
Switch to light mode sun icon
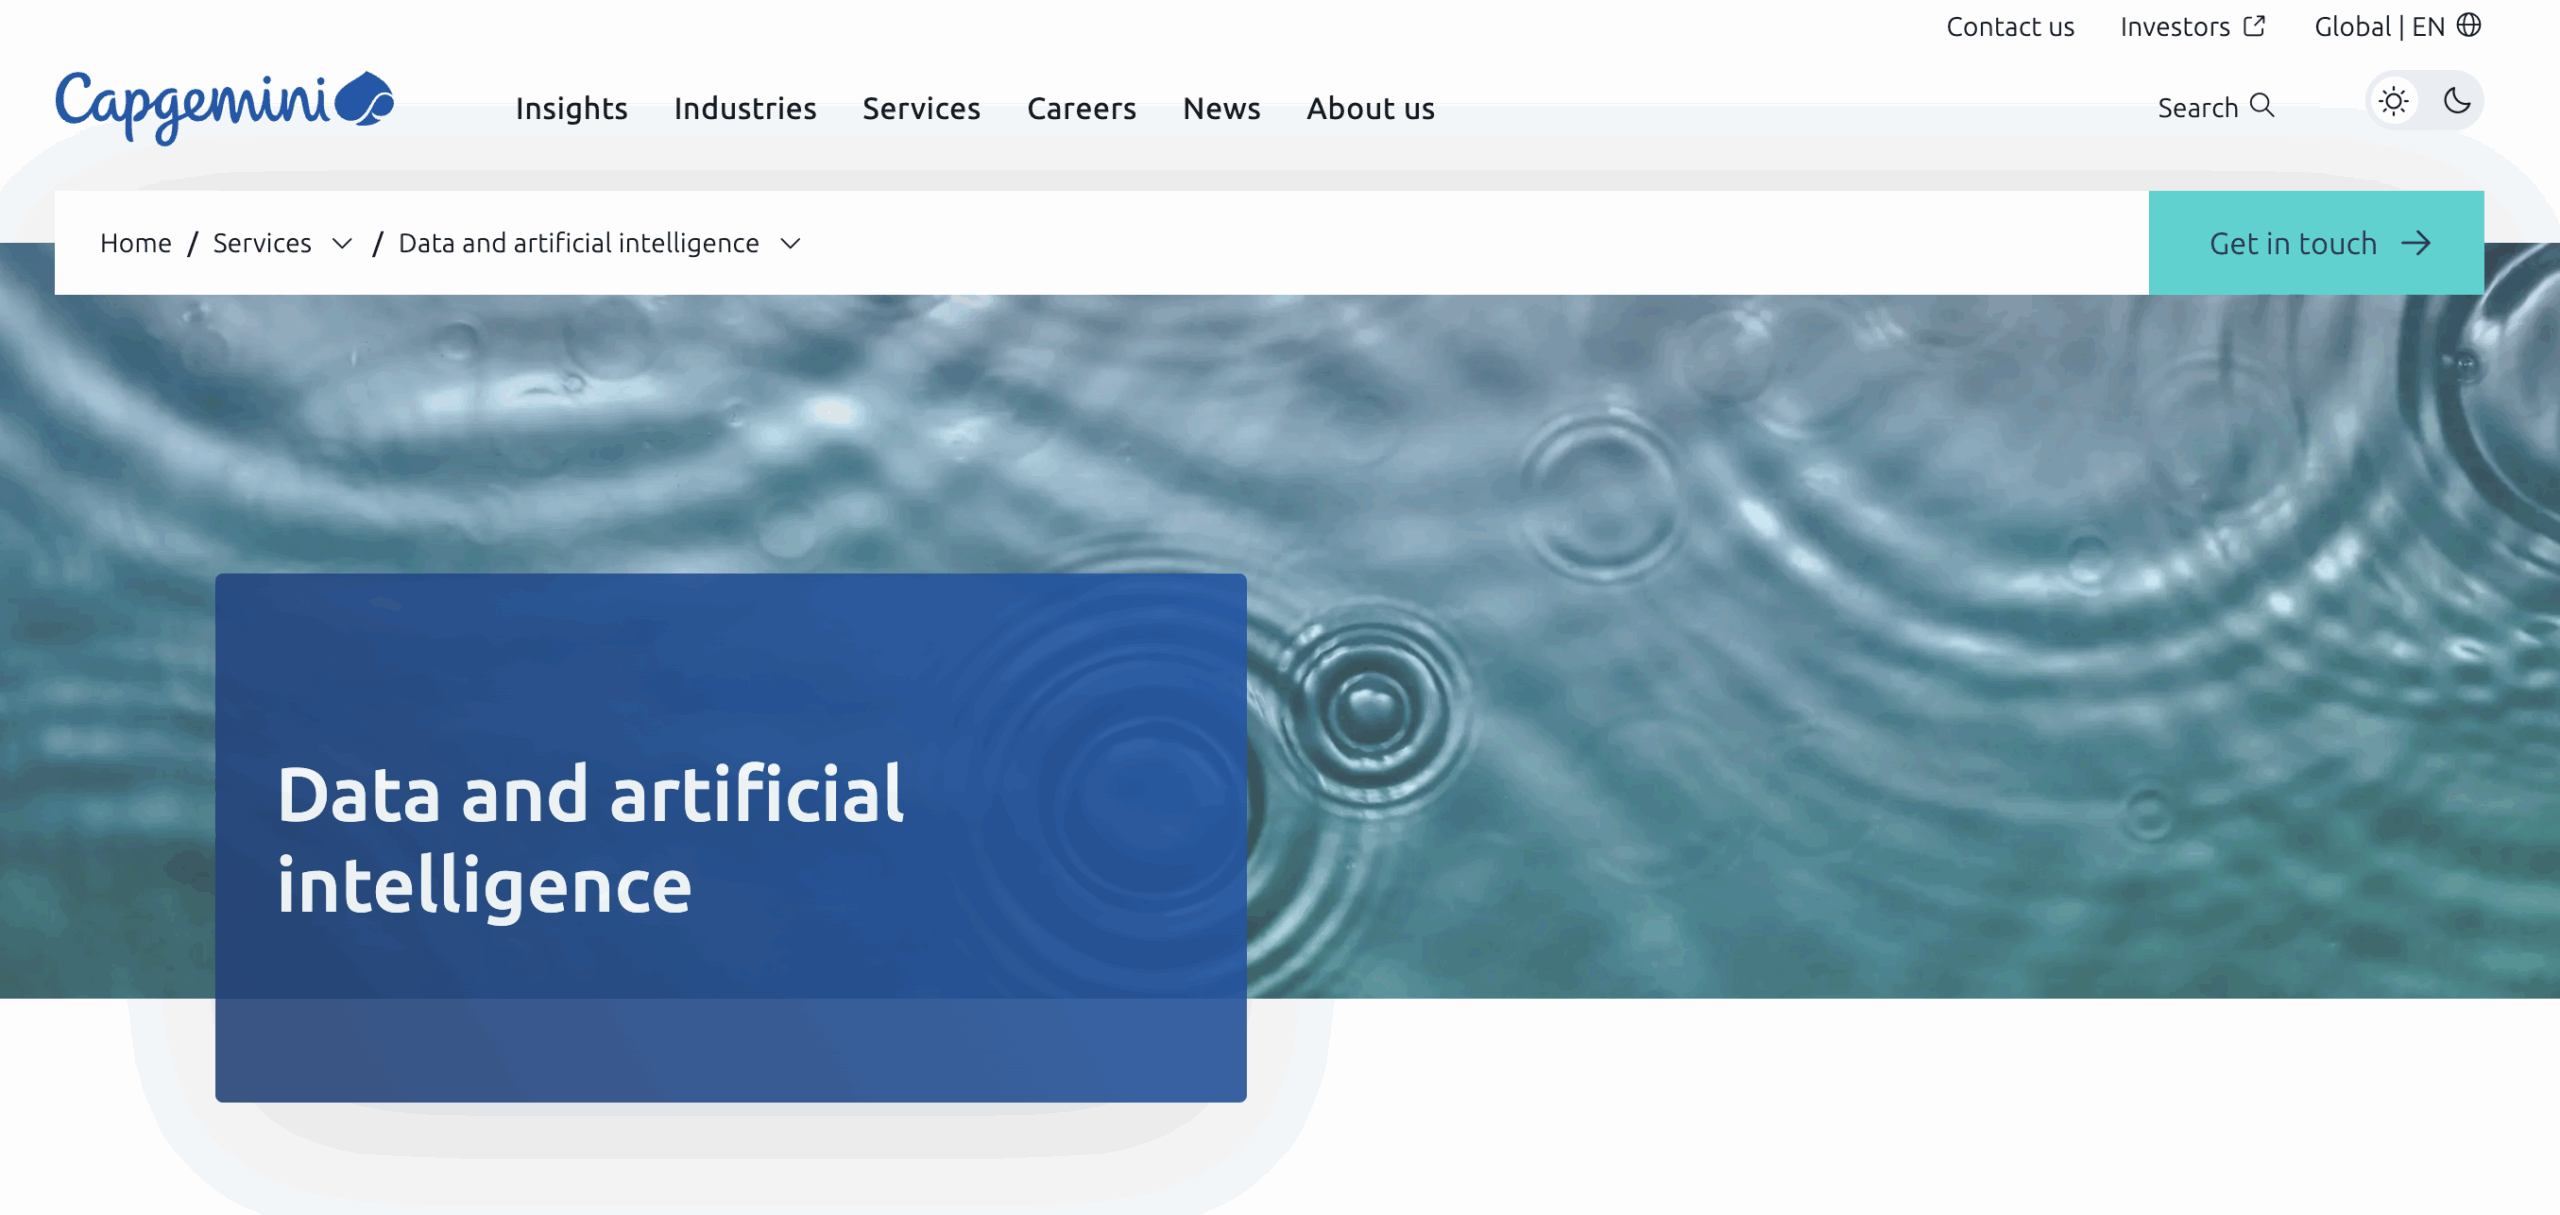pos(2393,102)
